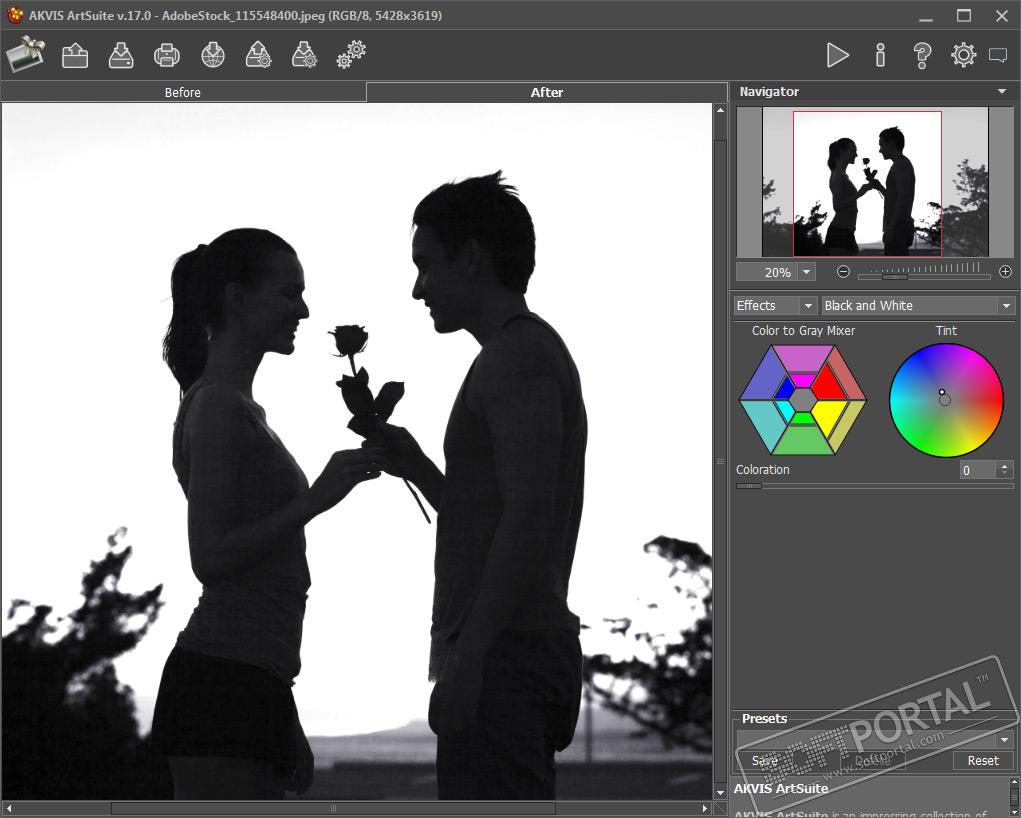
Task: Click the 20% zoom value field
Action: pyautogui.click(x=768, y=272)
